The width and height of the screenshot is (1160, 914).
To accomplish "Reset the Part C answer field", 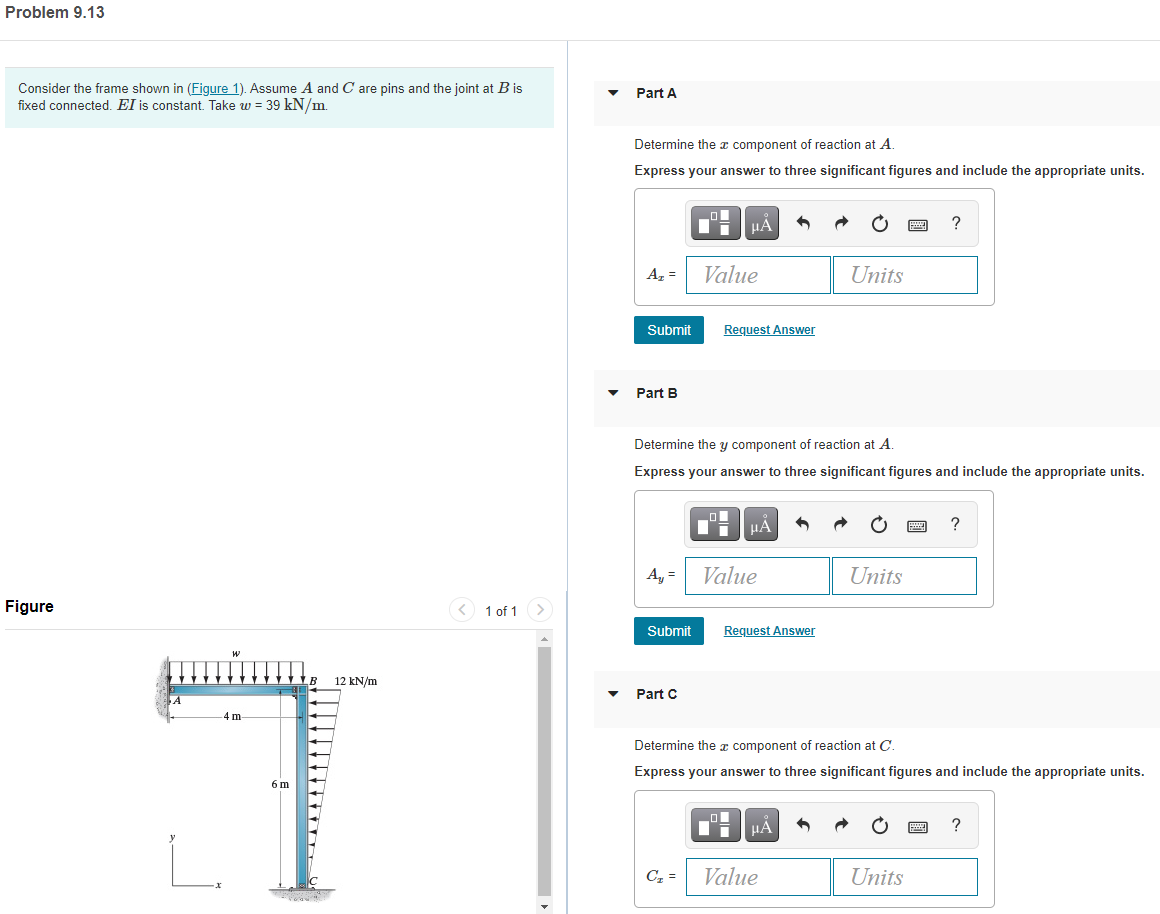I will (880, 825).
